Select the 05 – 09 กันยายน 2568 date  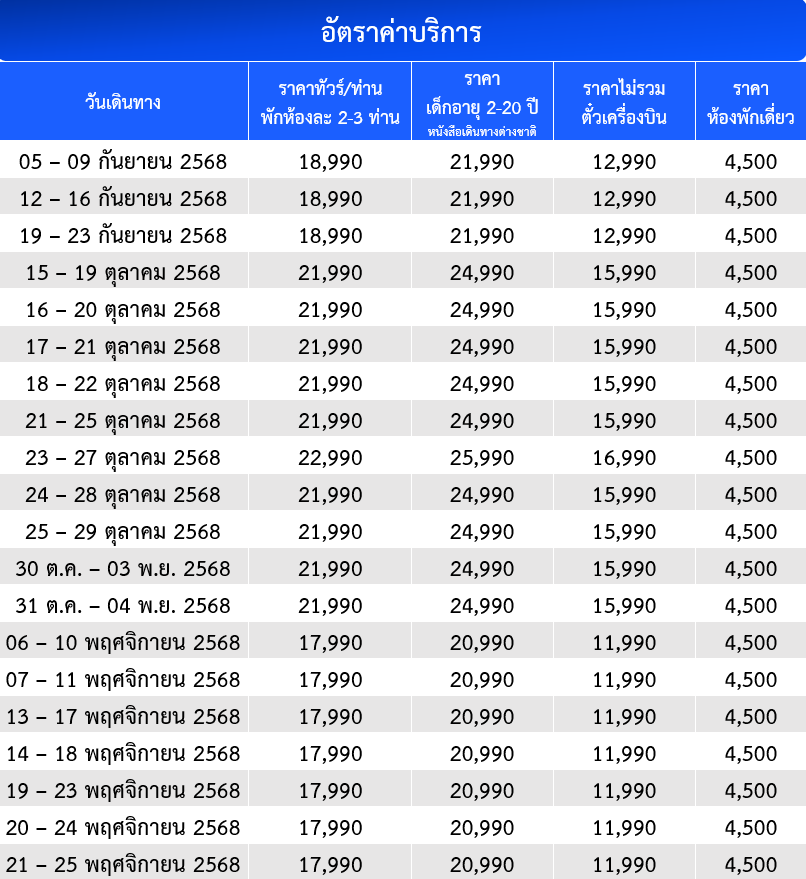123,162
